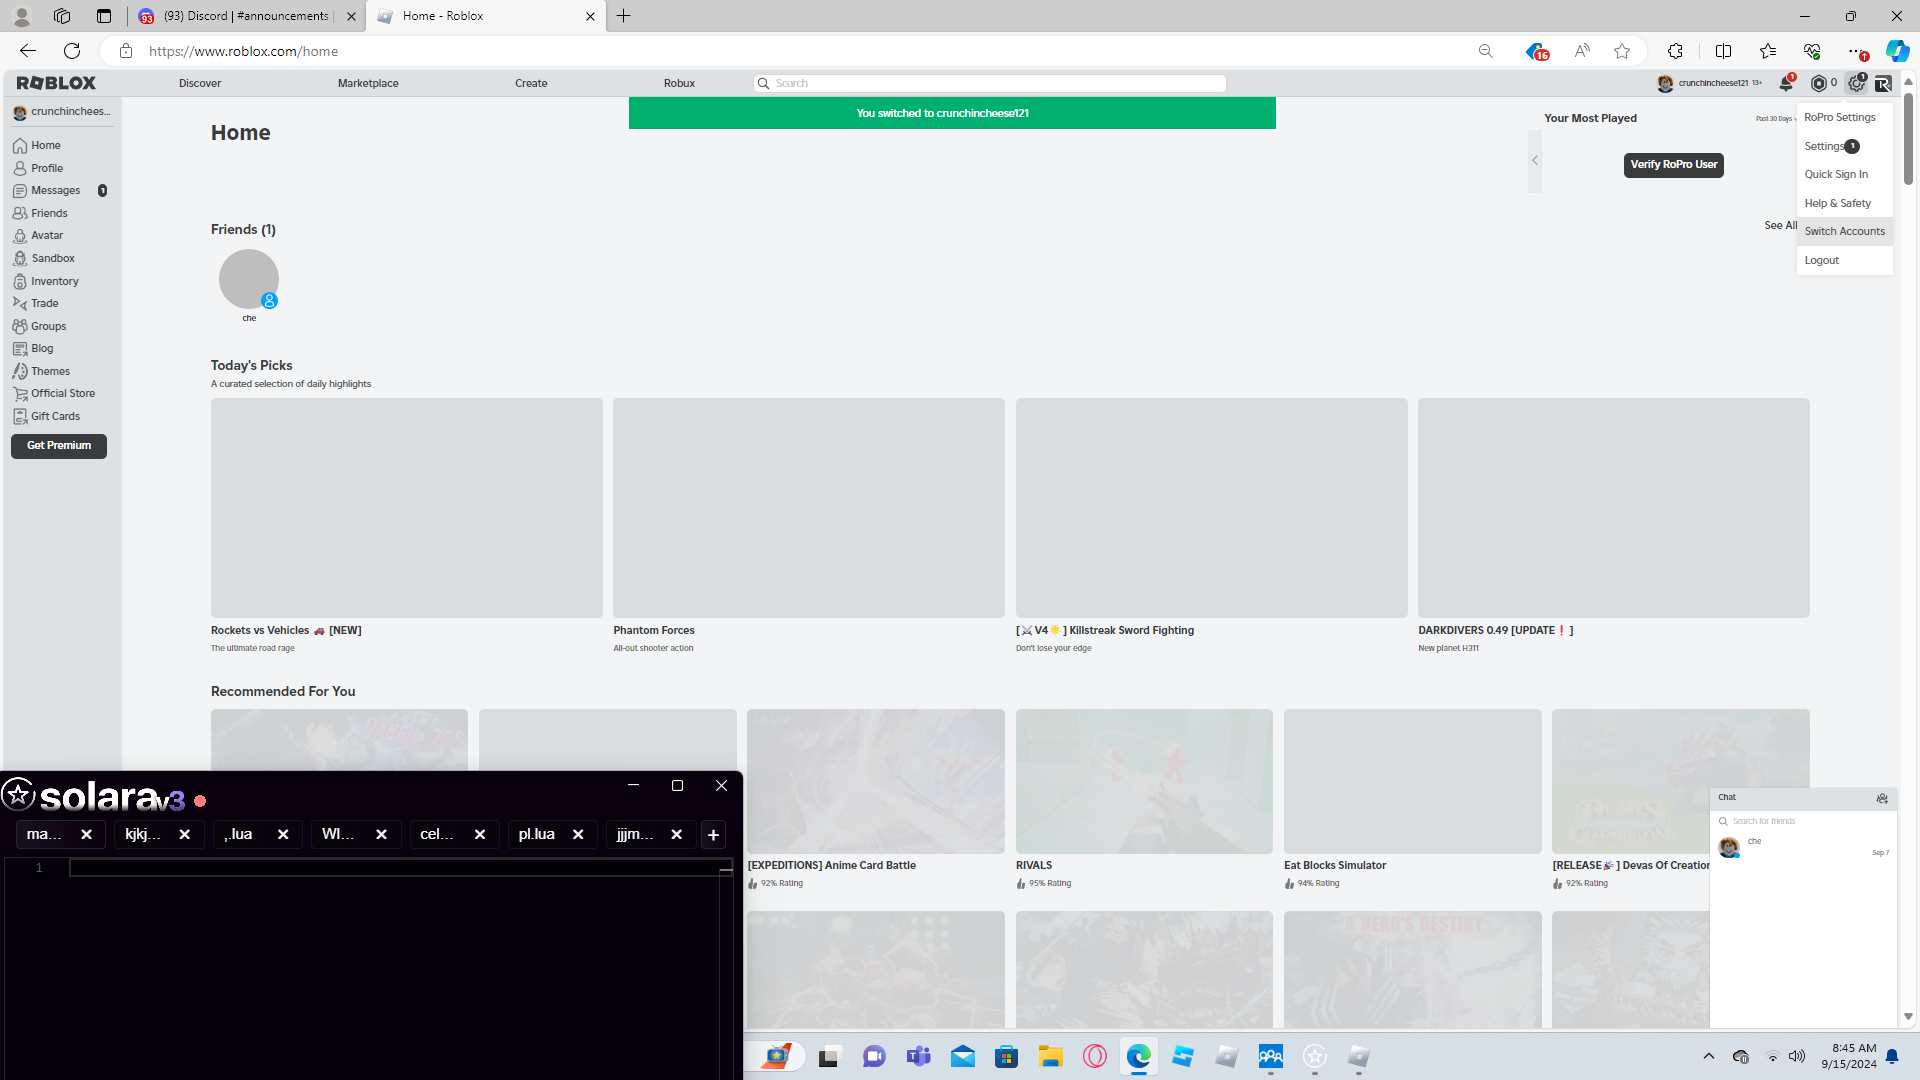Open Opera from the taskbar
Image resolution: width=1920 pixels, height=1080 pixels.
1095,1056
